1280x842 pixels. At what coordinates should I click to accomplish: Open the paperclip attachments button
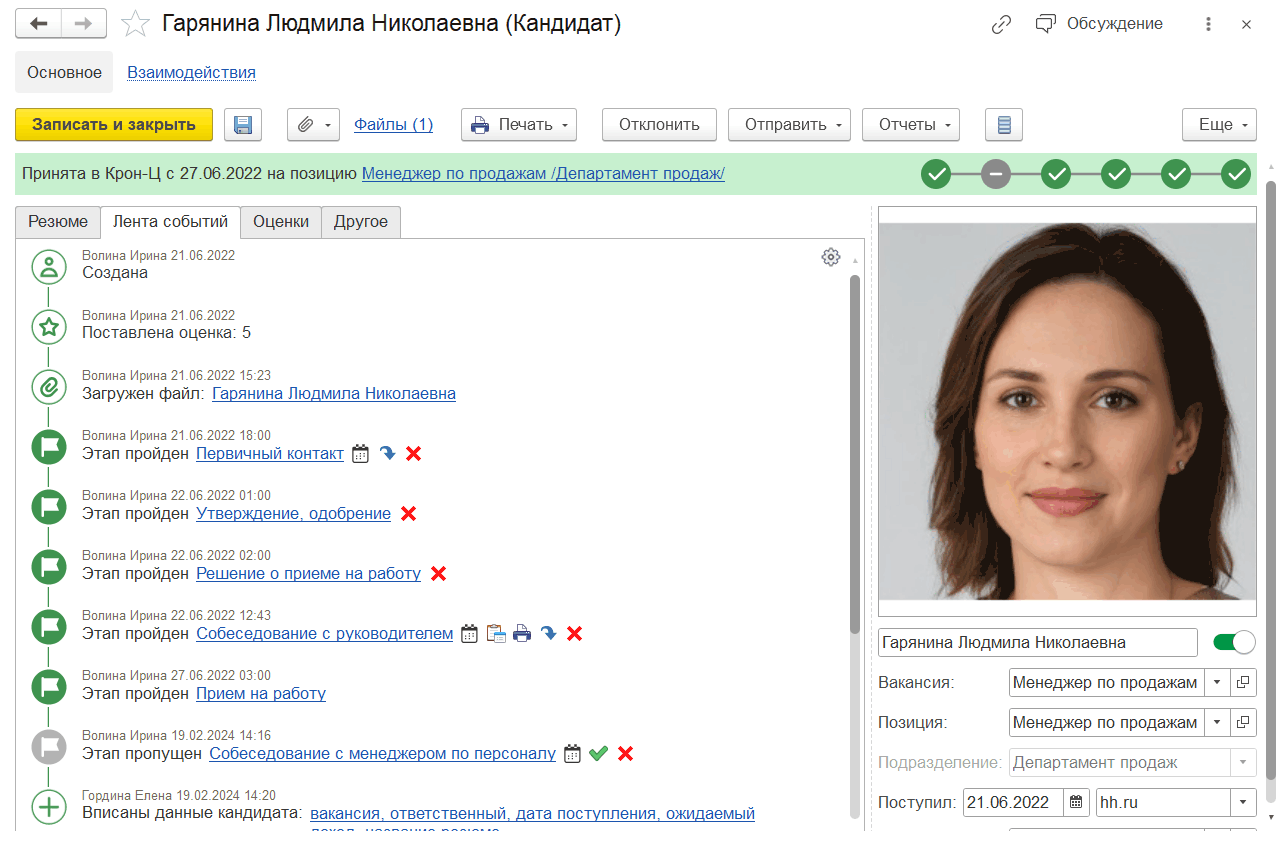[x=314, y=125]
